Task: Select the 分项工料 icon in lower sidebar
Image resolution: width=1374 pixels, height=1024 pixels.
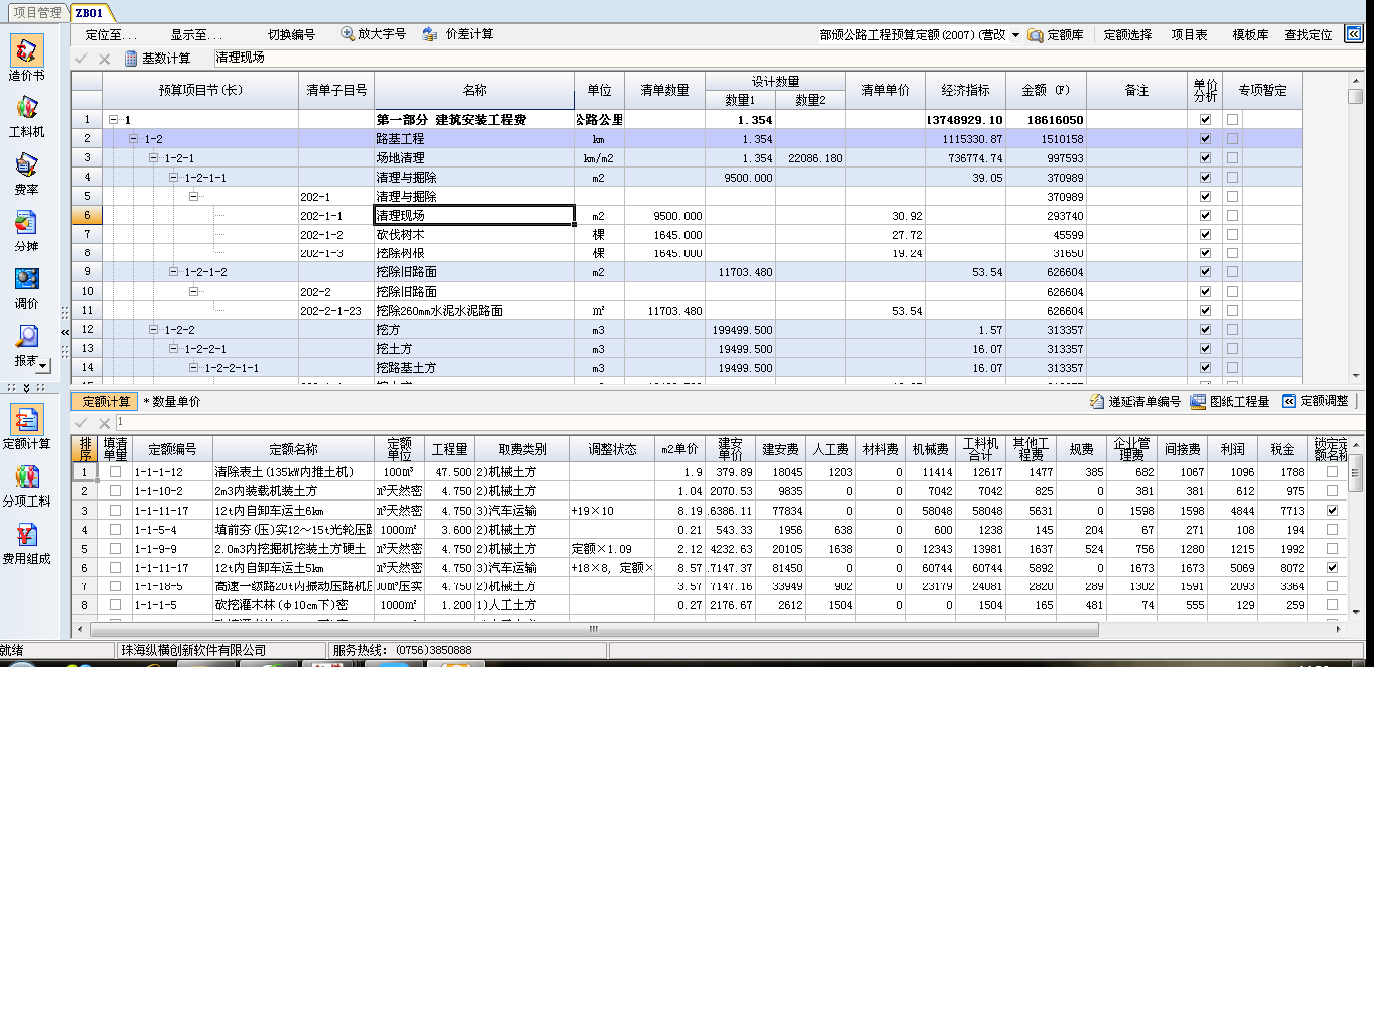Action: [x=26, y=478]
